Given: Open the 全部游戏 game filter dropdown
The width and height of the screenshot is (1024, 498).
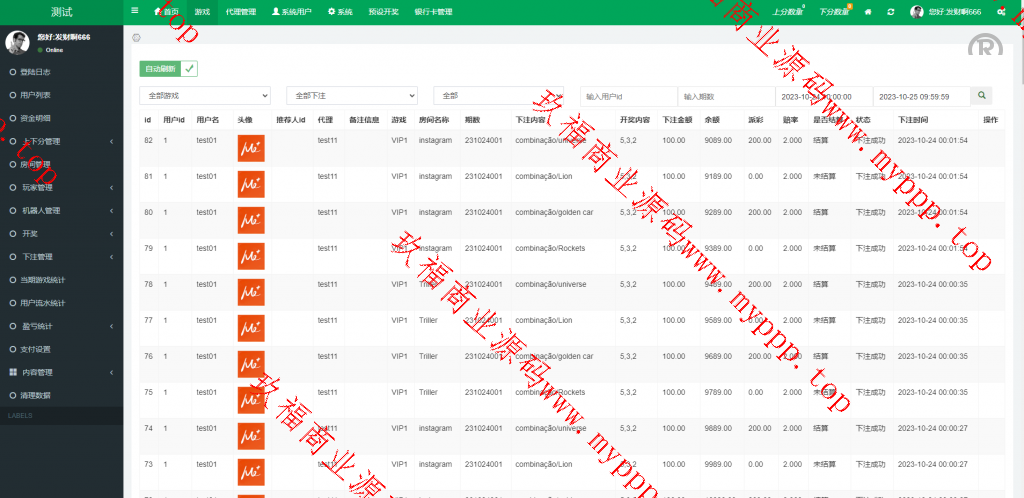Looking at the screenshot, I should click(x=205, y=96).
